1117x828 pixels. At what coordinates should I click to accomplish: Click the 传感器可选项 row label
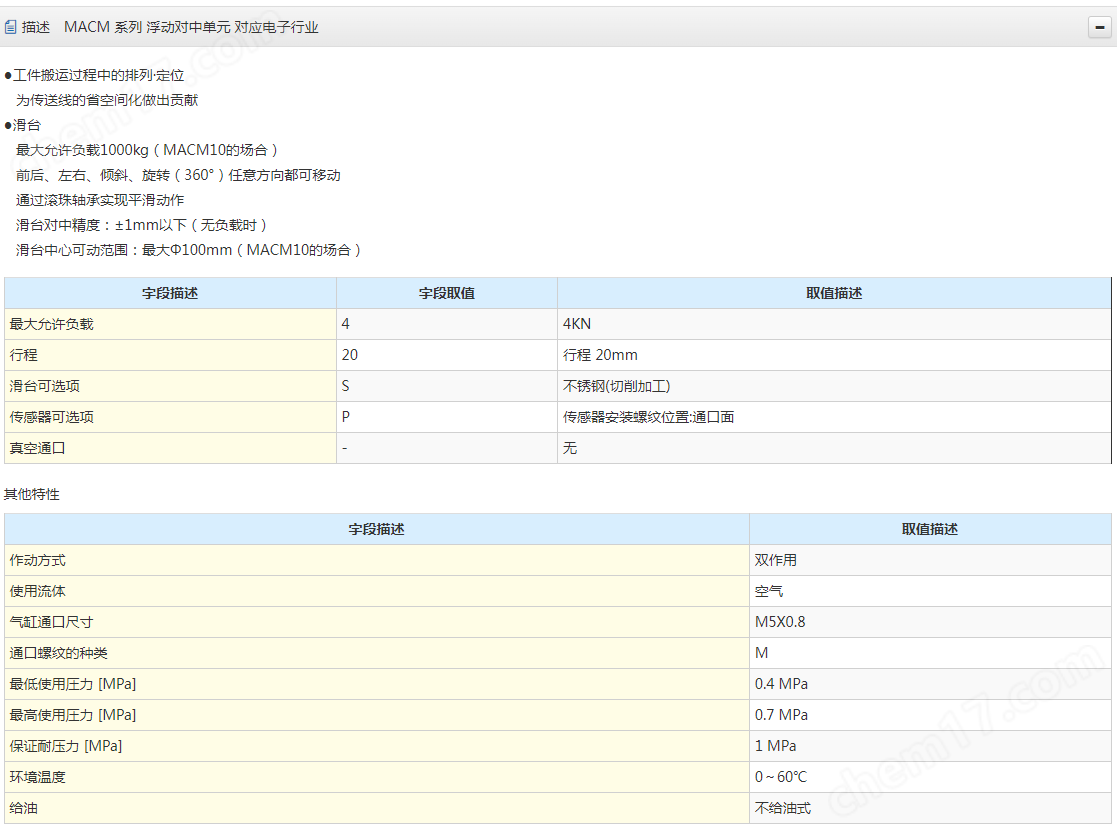51,417
